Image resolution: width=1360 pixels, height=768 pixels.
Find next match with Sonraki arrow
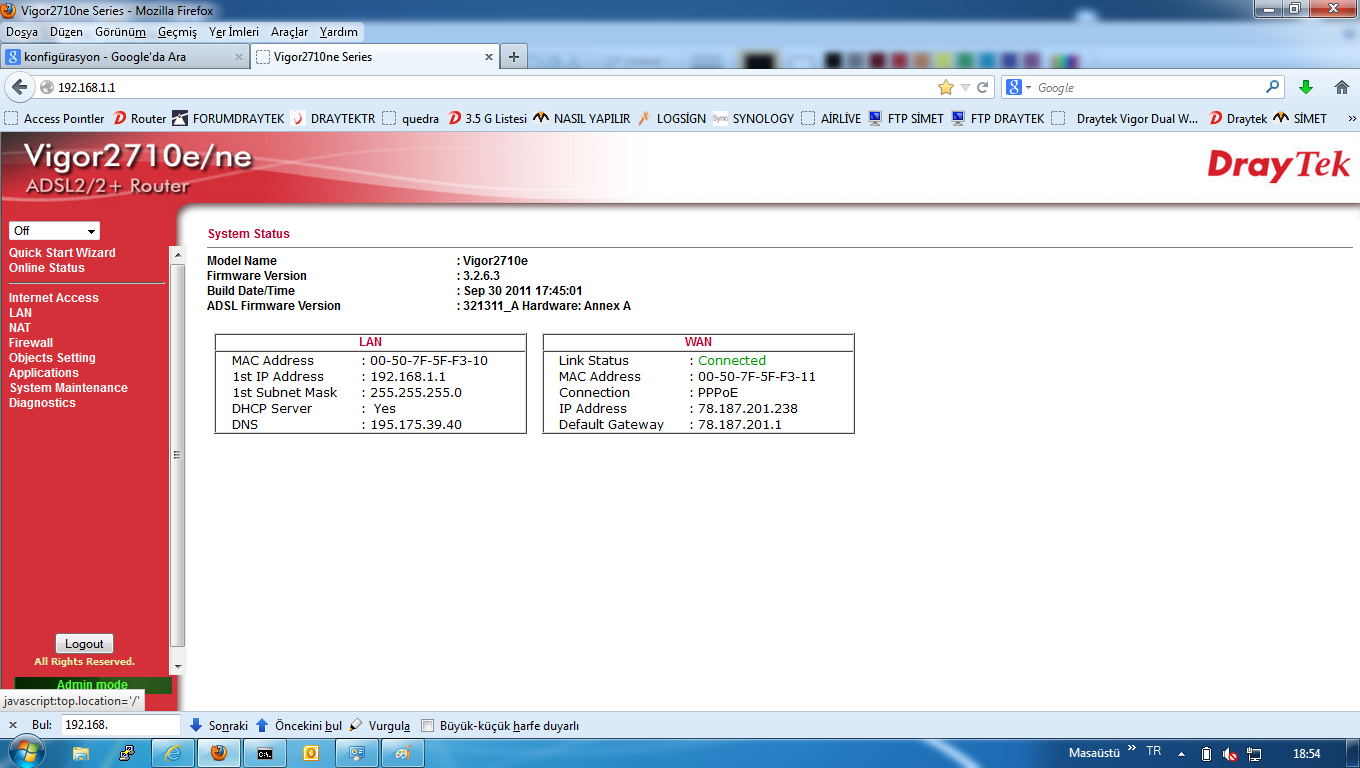(x=196, y=725)
